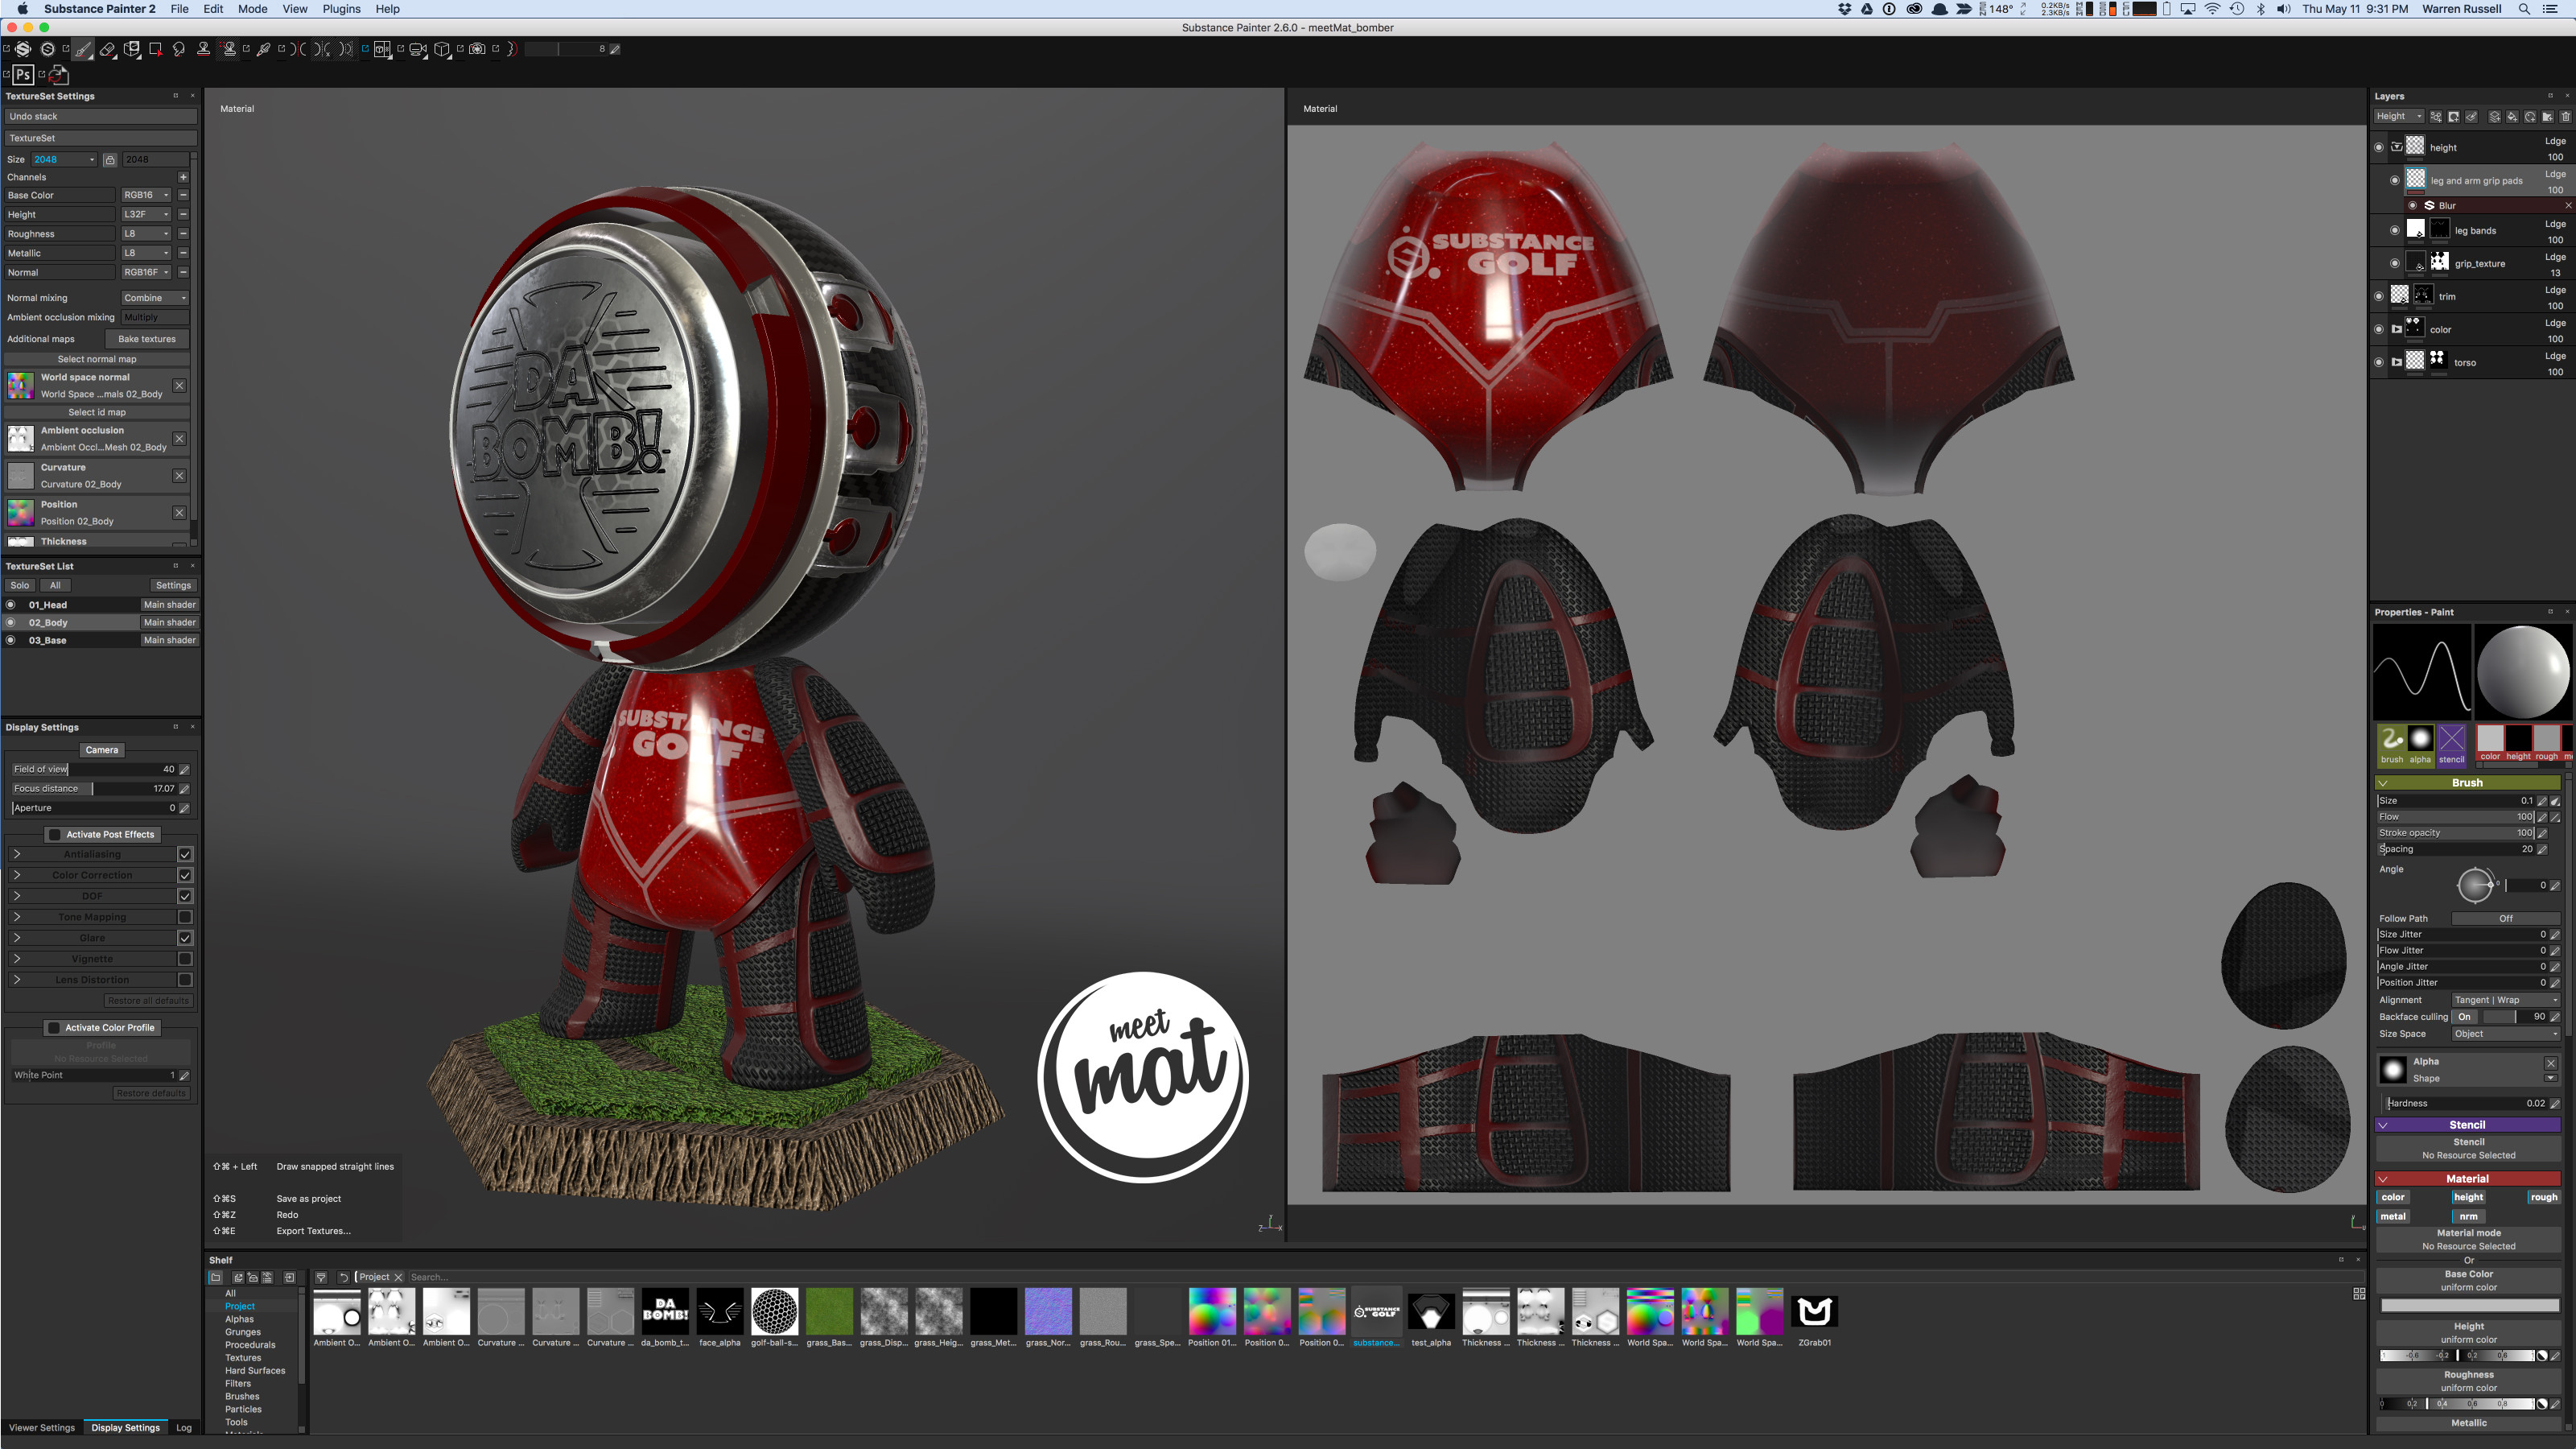Add a fill layer icon
The height and width of the screenshot is (1449, 2576).
click(x=2512, y=117)
